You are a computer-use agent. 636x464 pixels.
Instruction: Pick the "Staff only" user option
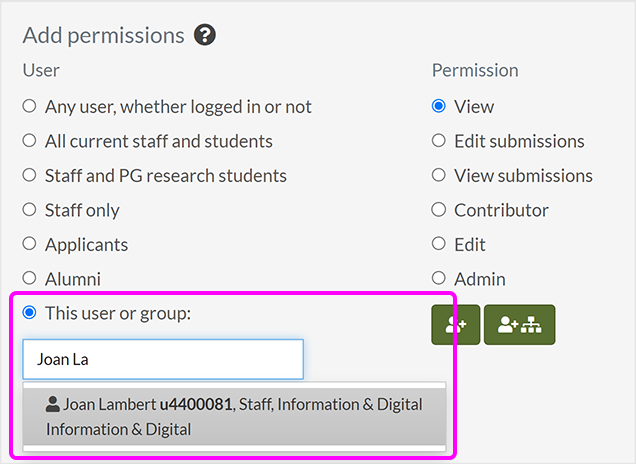[x=29, y=210]
